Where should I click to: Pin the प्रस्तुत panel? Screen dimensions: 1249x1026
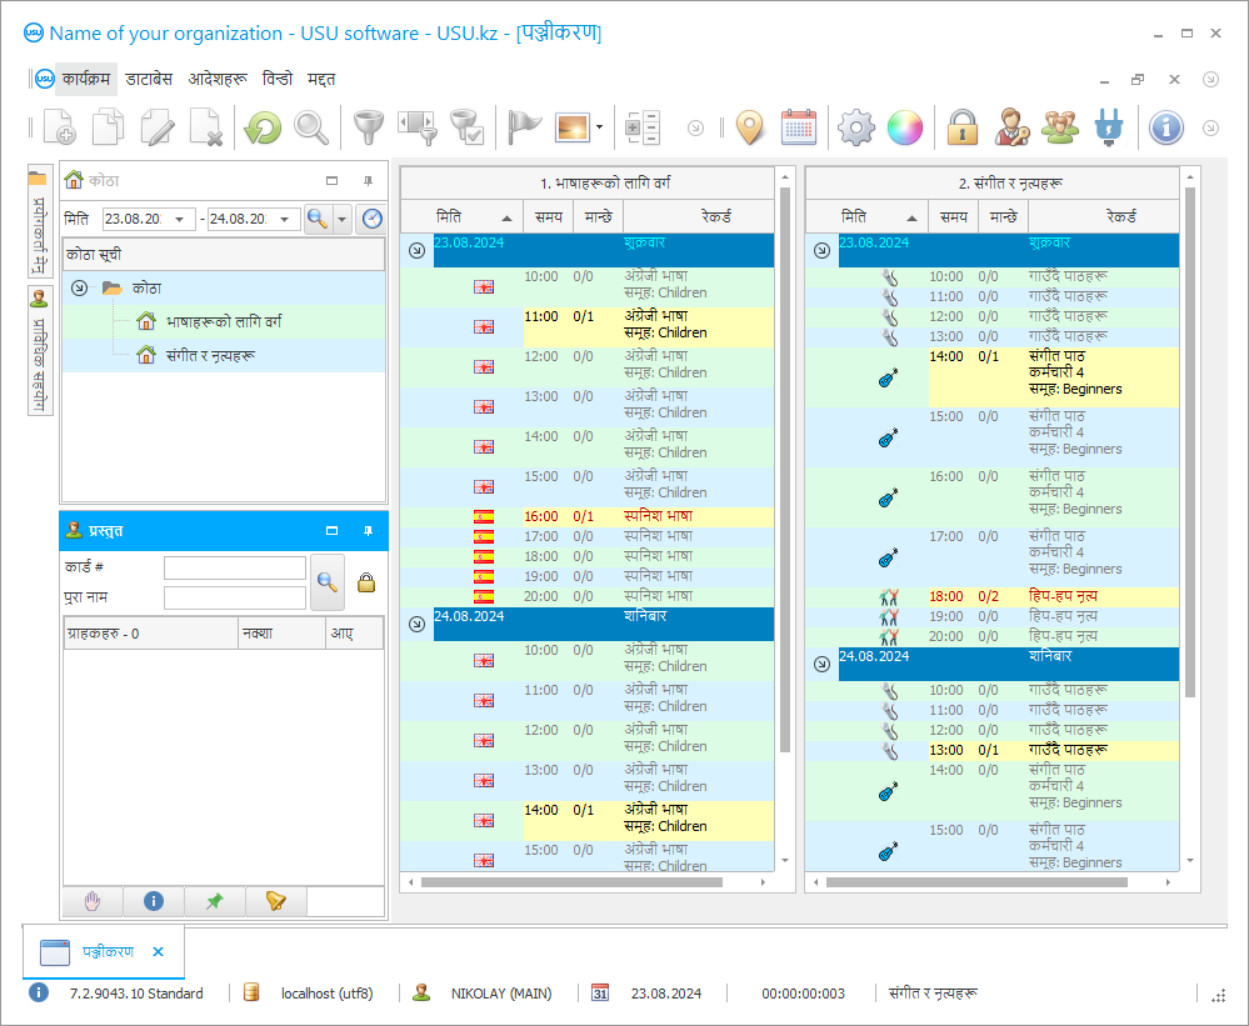[x=368, y=531]
